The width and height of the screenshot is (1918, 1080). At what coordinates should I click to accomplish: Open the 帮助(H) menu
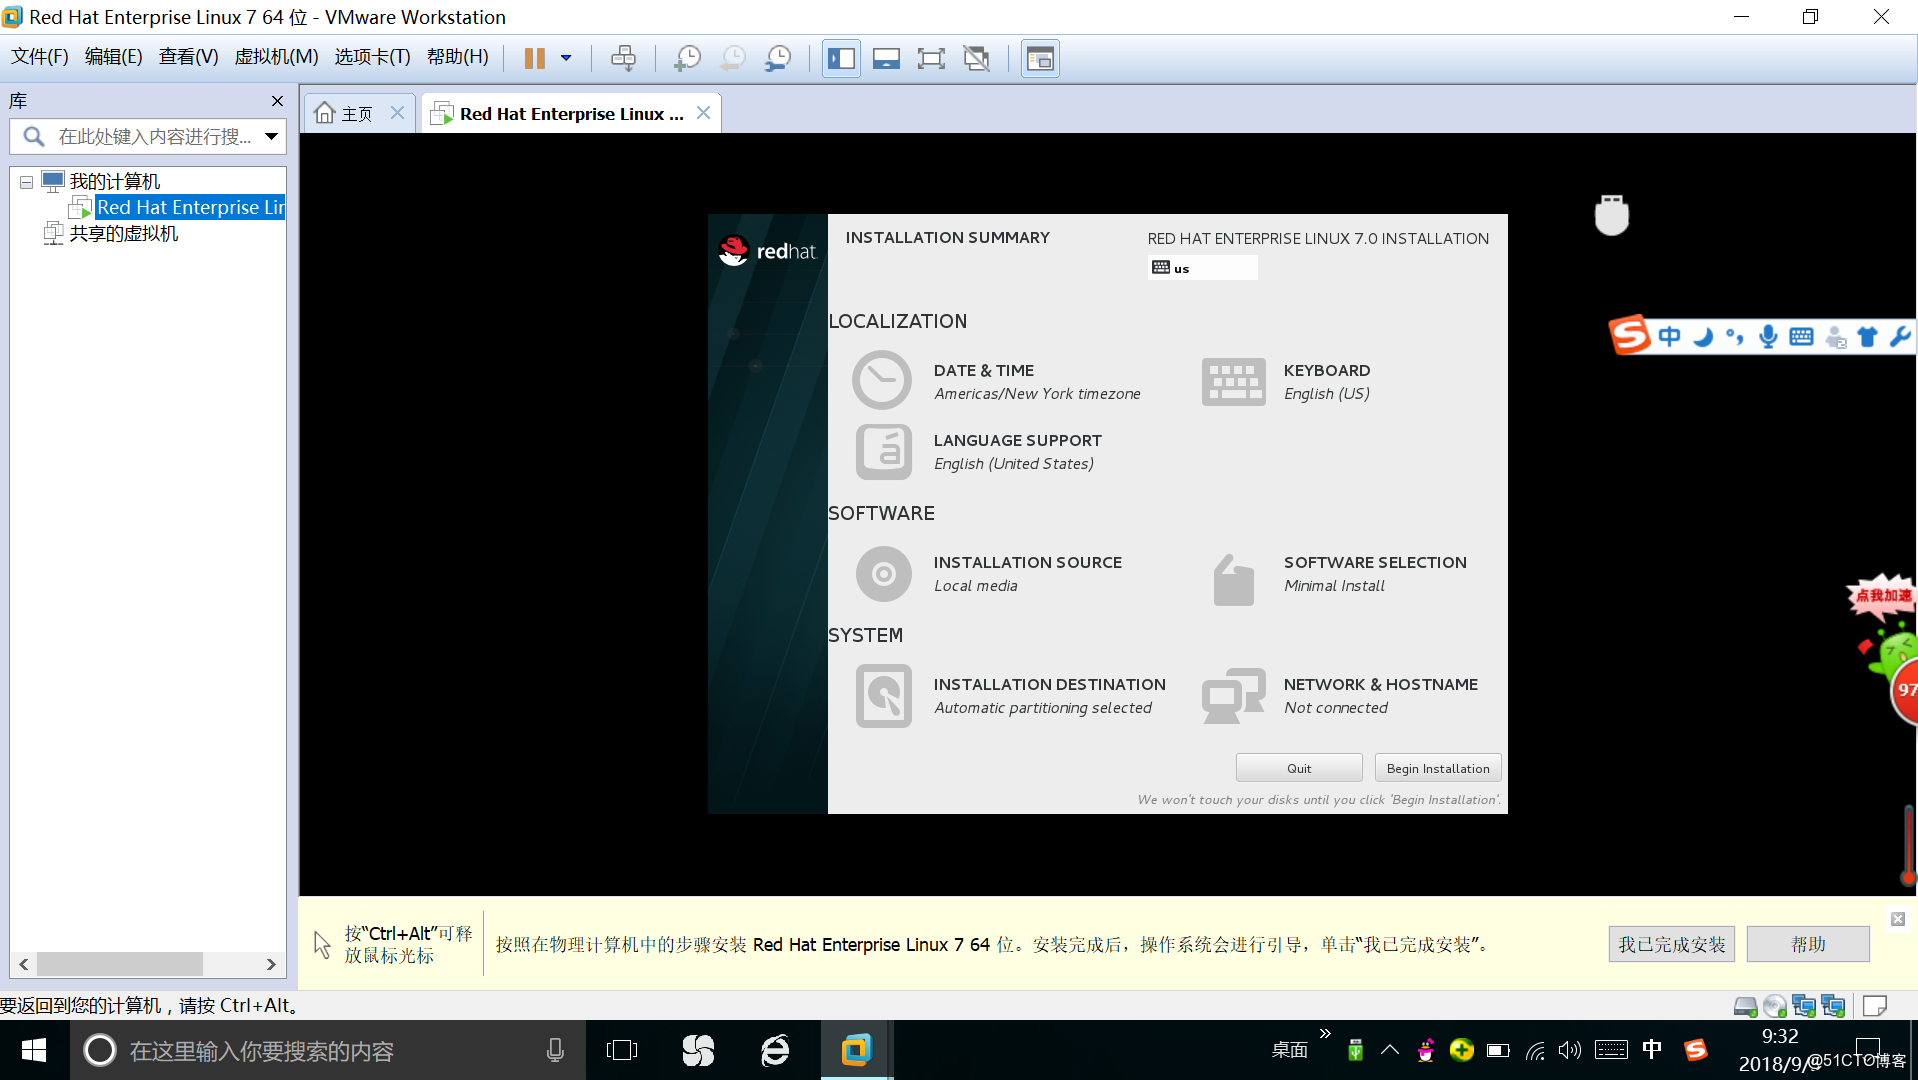point(458,57)
